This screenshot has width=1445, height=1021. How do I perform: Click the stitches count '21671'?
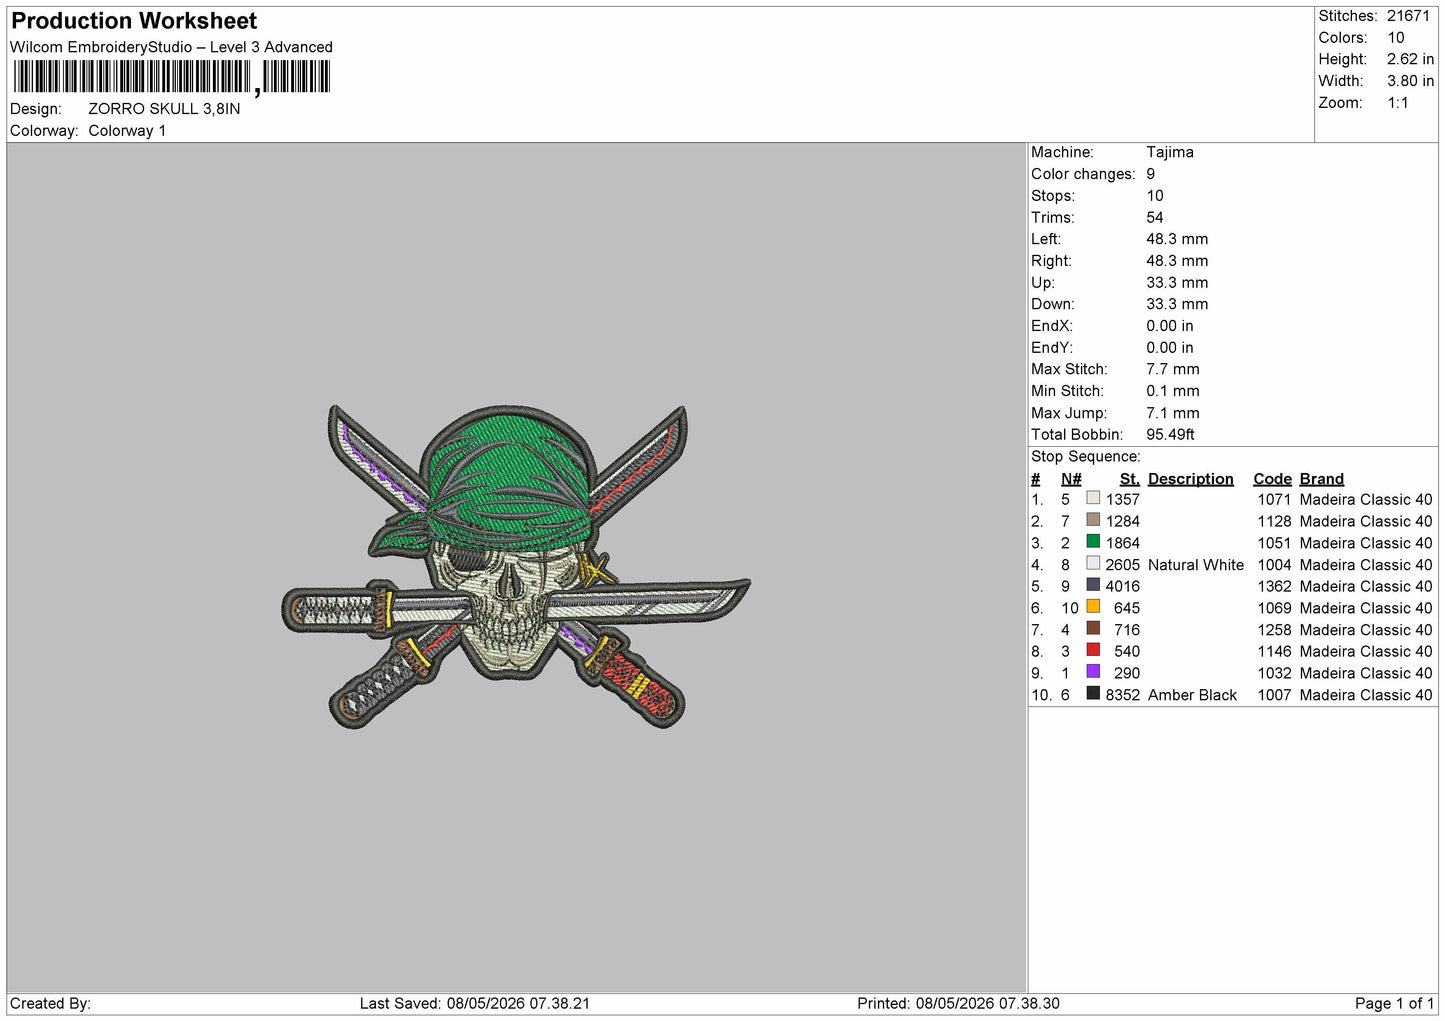(x=1408, y=16)
